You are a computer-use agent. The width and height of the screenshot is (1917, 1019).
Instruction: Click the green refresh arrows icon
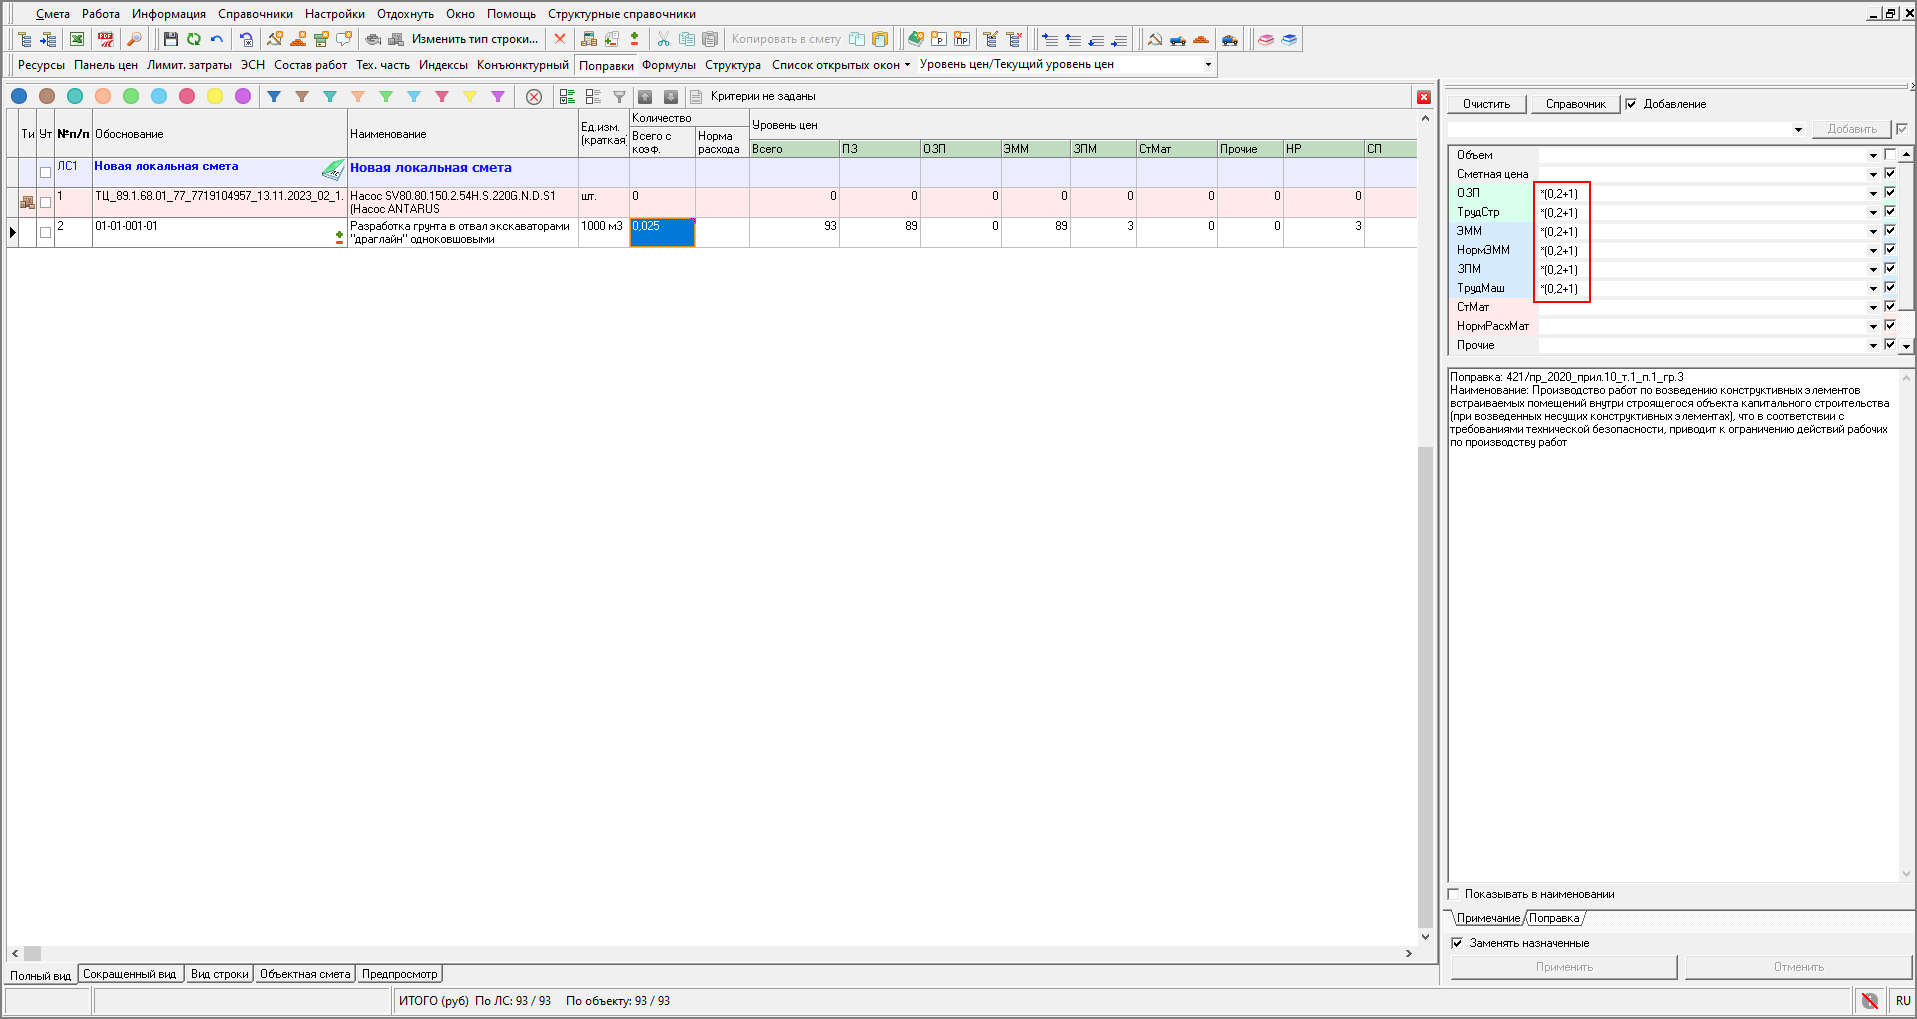tap(193, 39)
